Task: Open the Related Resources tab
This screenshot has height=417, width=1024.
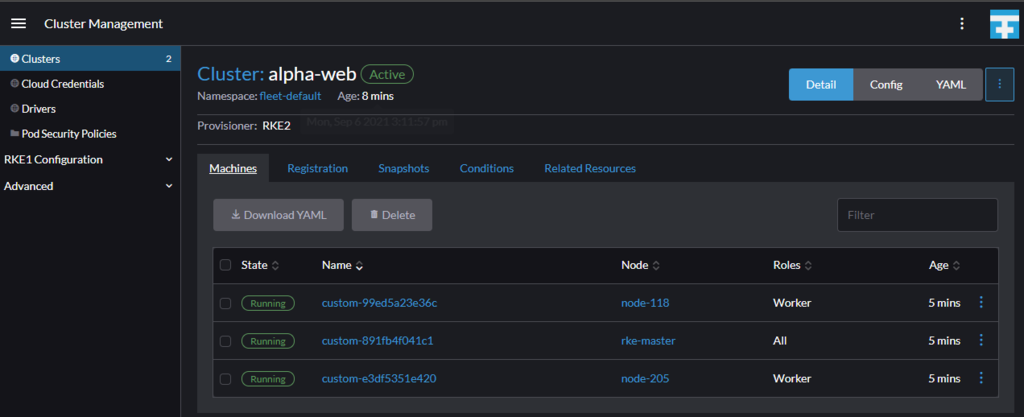Action: tap(590, 168)
